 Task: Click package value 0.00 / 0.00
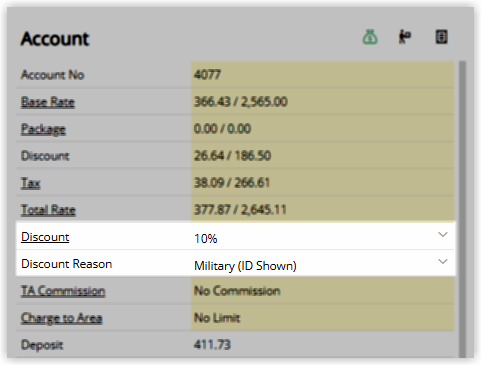coord(222,129)
